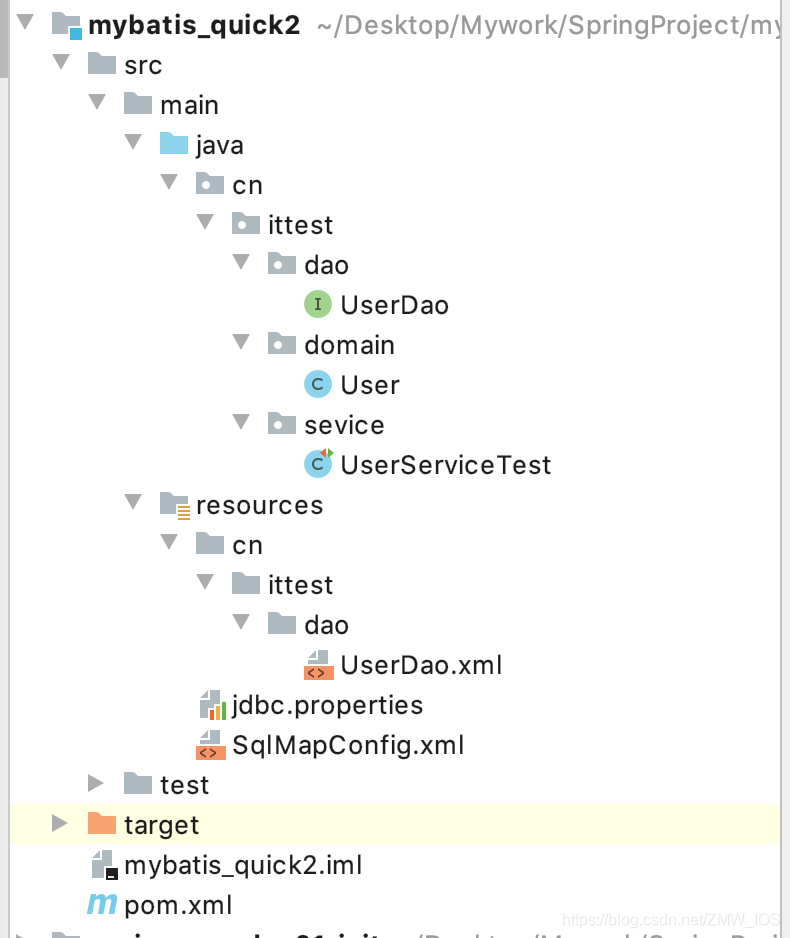This screenshot has width=790, height=938.
Task: Click the SqlMapConfig.xml file icon
Action: click(211, 745)
